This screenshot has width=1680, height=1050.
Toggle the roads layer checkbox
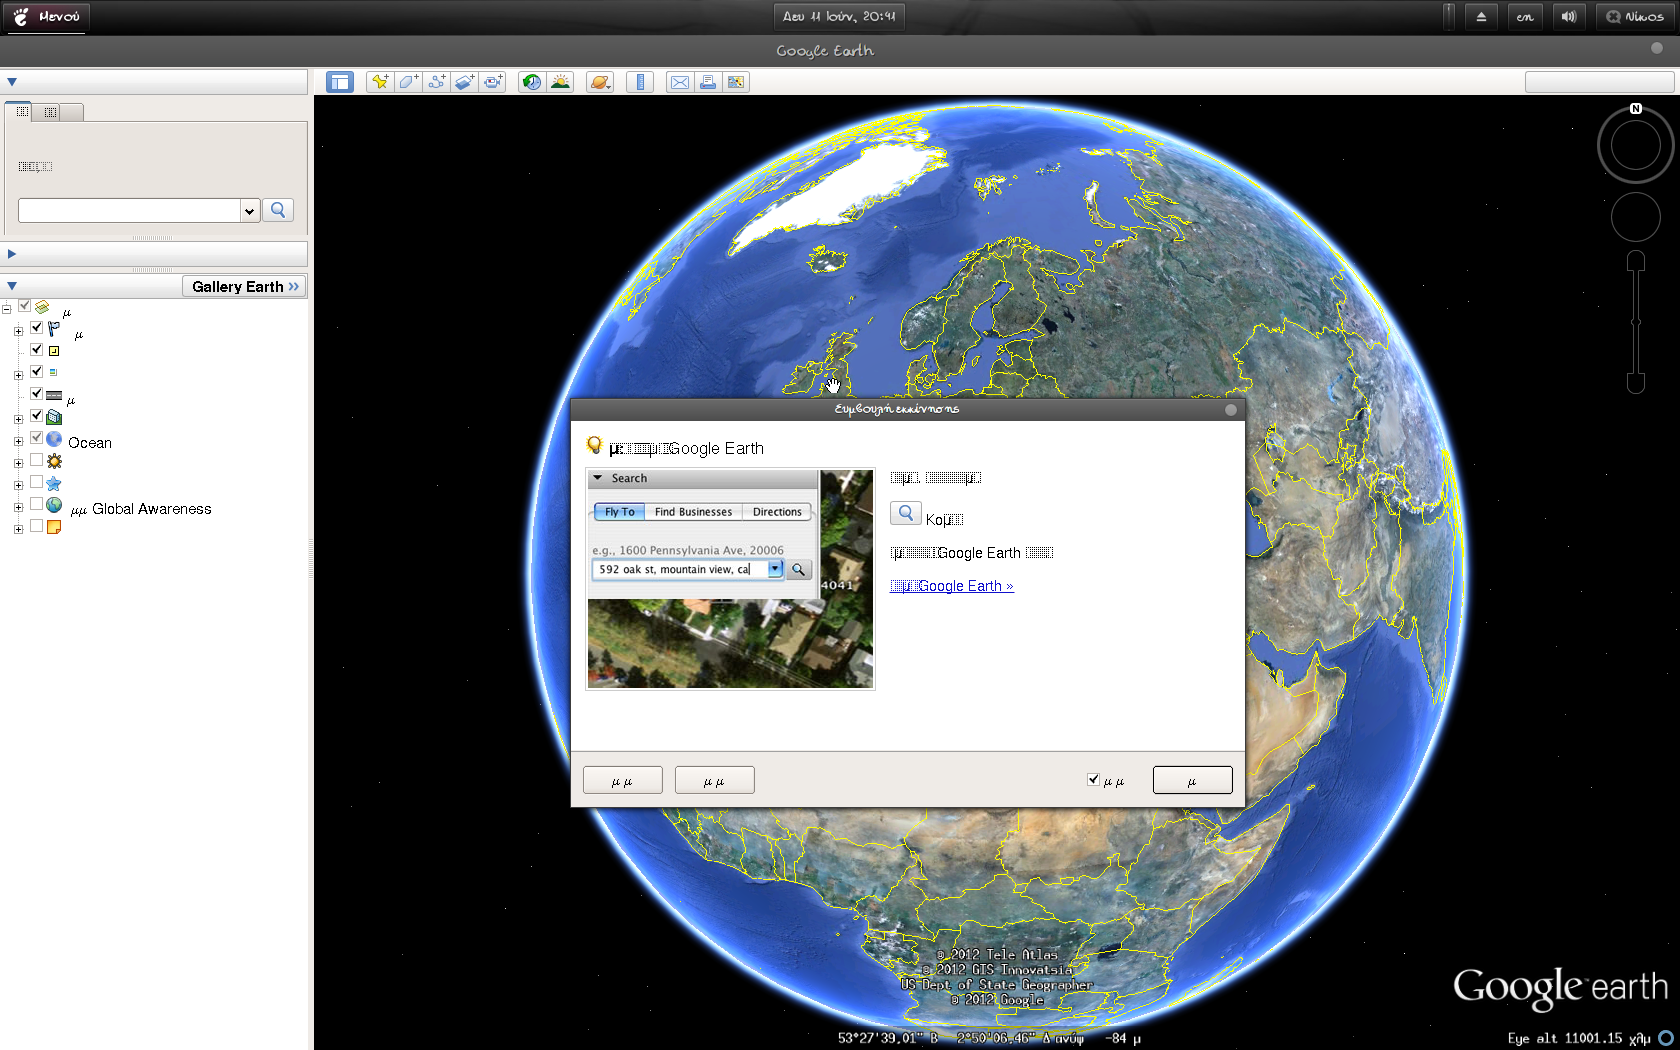click(x=36, y=394)
